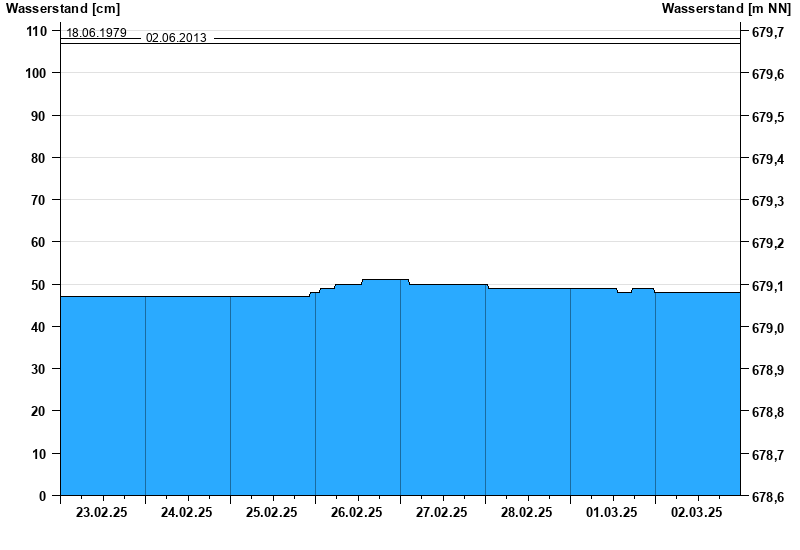800x550 pixels.
Task: Click the 100 cm tick label
Action: (x=36, y=73)
